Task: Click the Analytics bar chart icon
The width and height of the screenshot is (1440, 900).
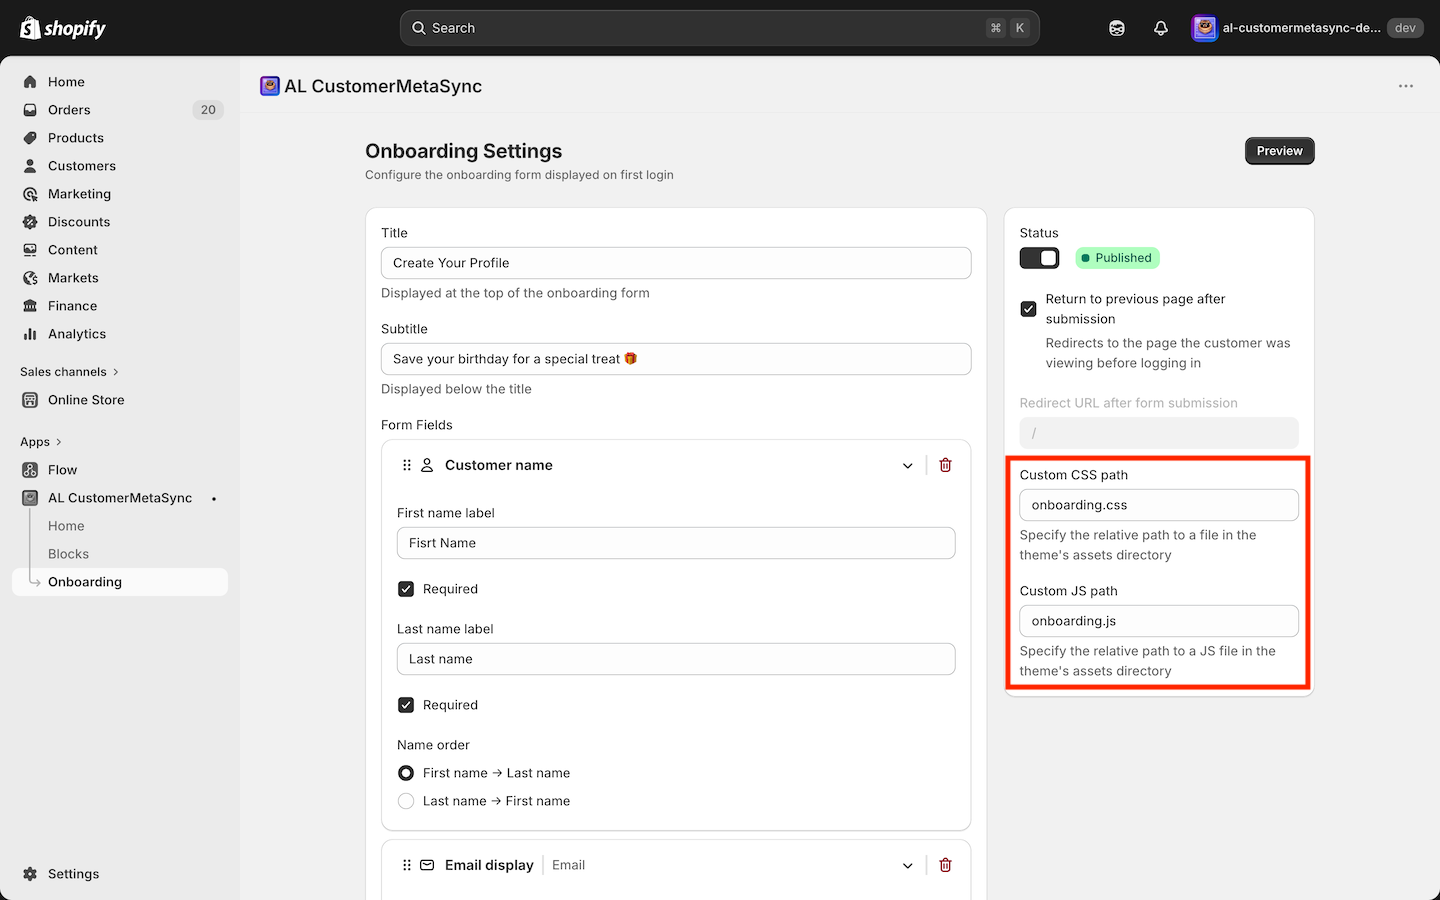Action: [x=30, y=334]
